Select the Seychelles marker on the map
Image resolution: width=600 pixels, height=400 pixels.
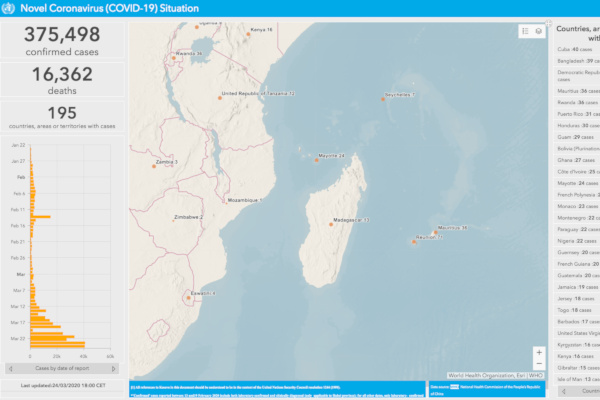point(383,99)
